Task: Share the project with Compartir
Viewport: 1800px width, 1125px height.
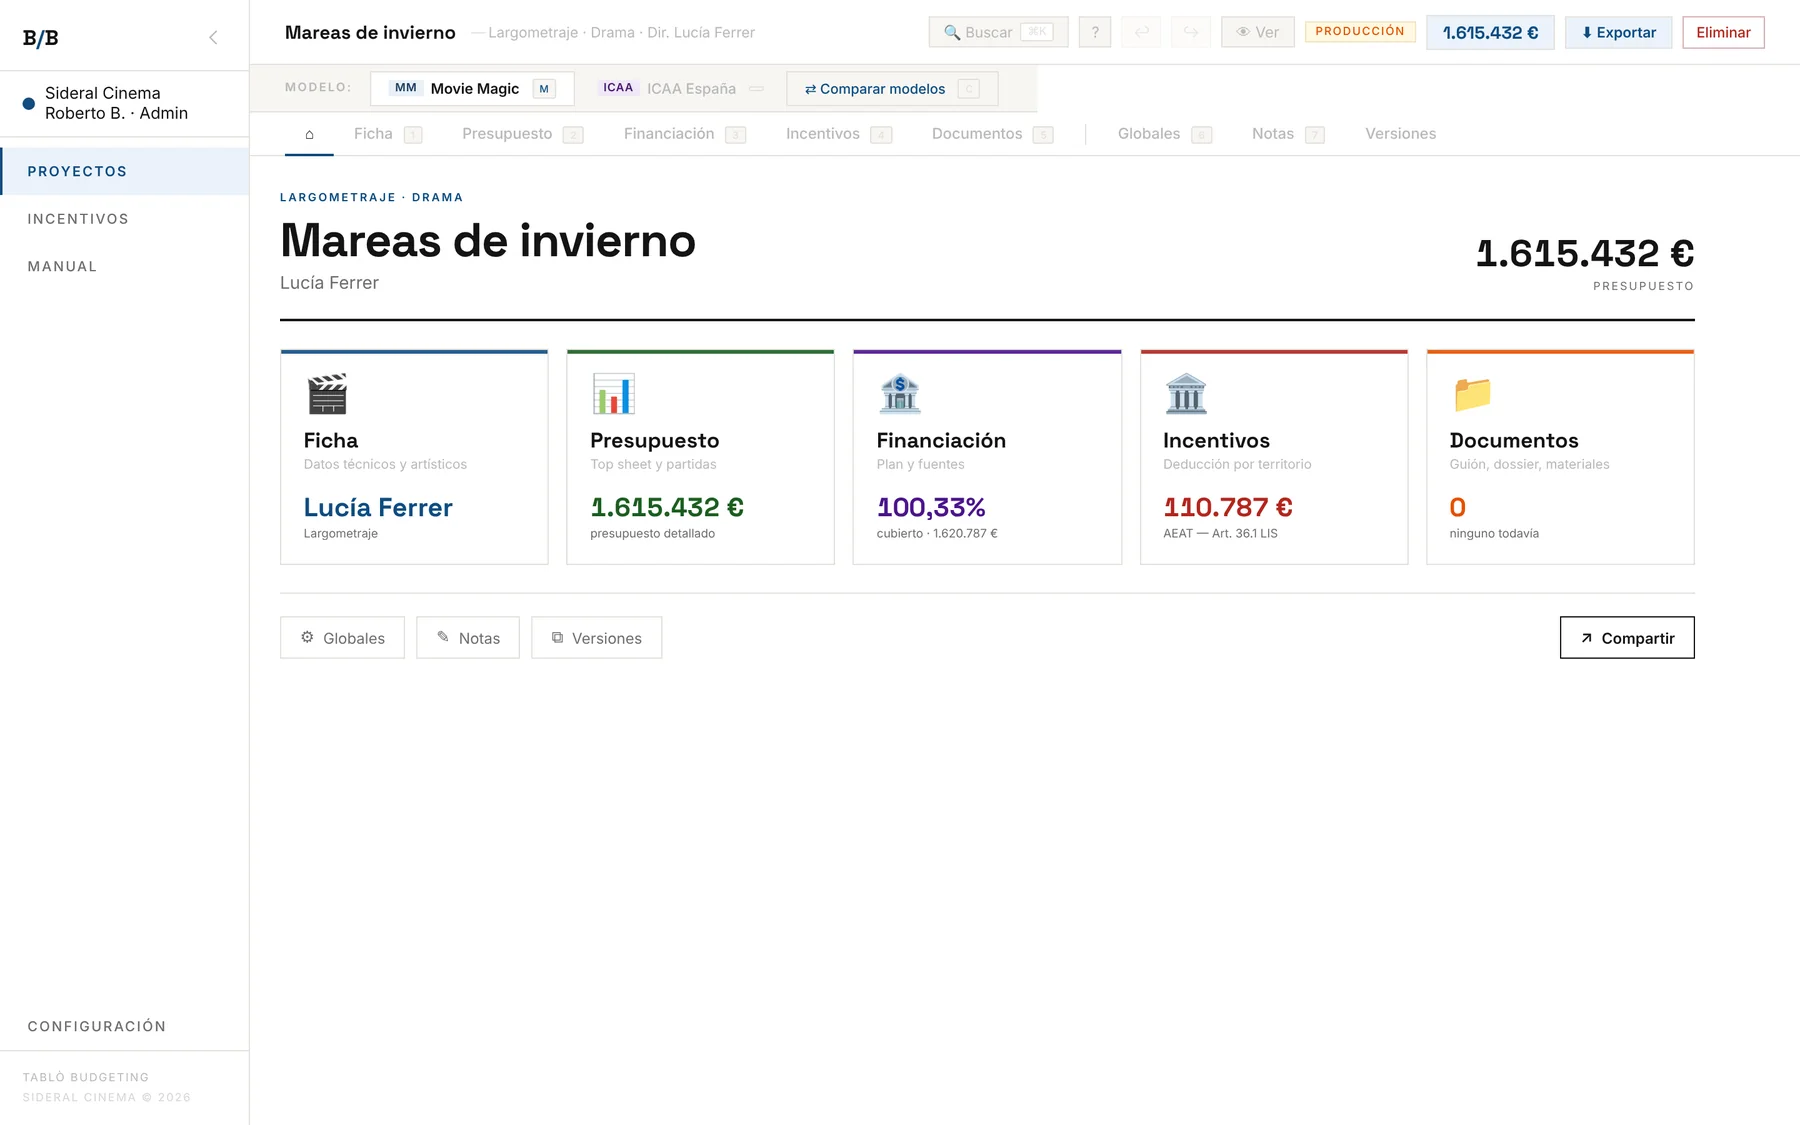Action: [1627, 638]
